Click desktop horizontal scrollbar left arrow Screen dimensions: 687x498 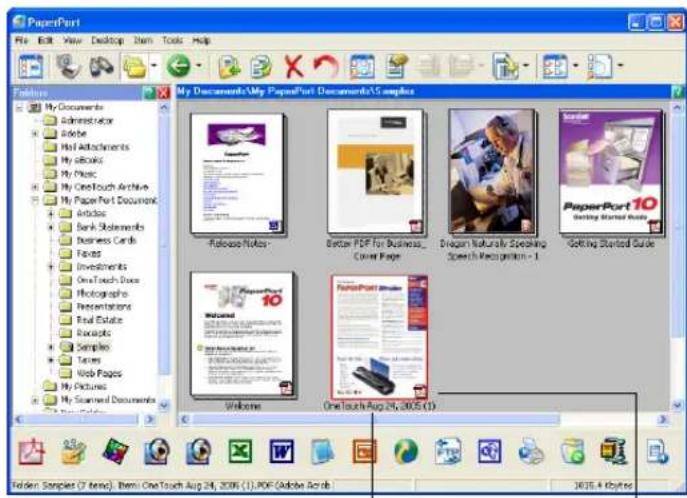(185, 420)
